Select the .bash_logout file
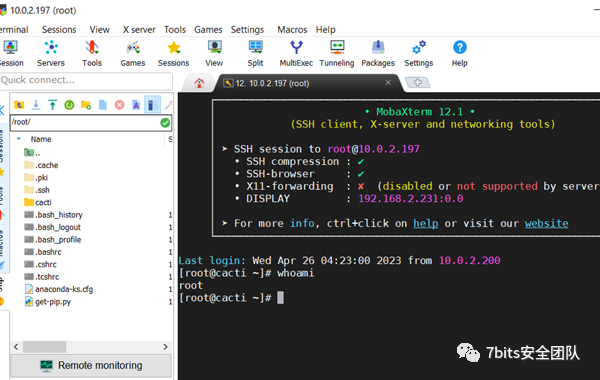Screen dimensions: 600x380 [x=52, y=227]
